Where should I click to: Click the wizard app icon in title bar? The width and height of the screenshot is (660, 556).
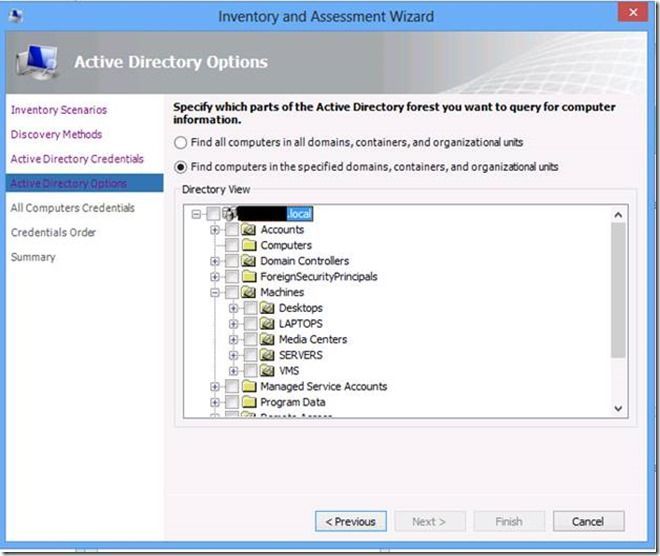pyautogui.click(x=16, y=16)
